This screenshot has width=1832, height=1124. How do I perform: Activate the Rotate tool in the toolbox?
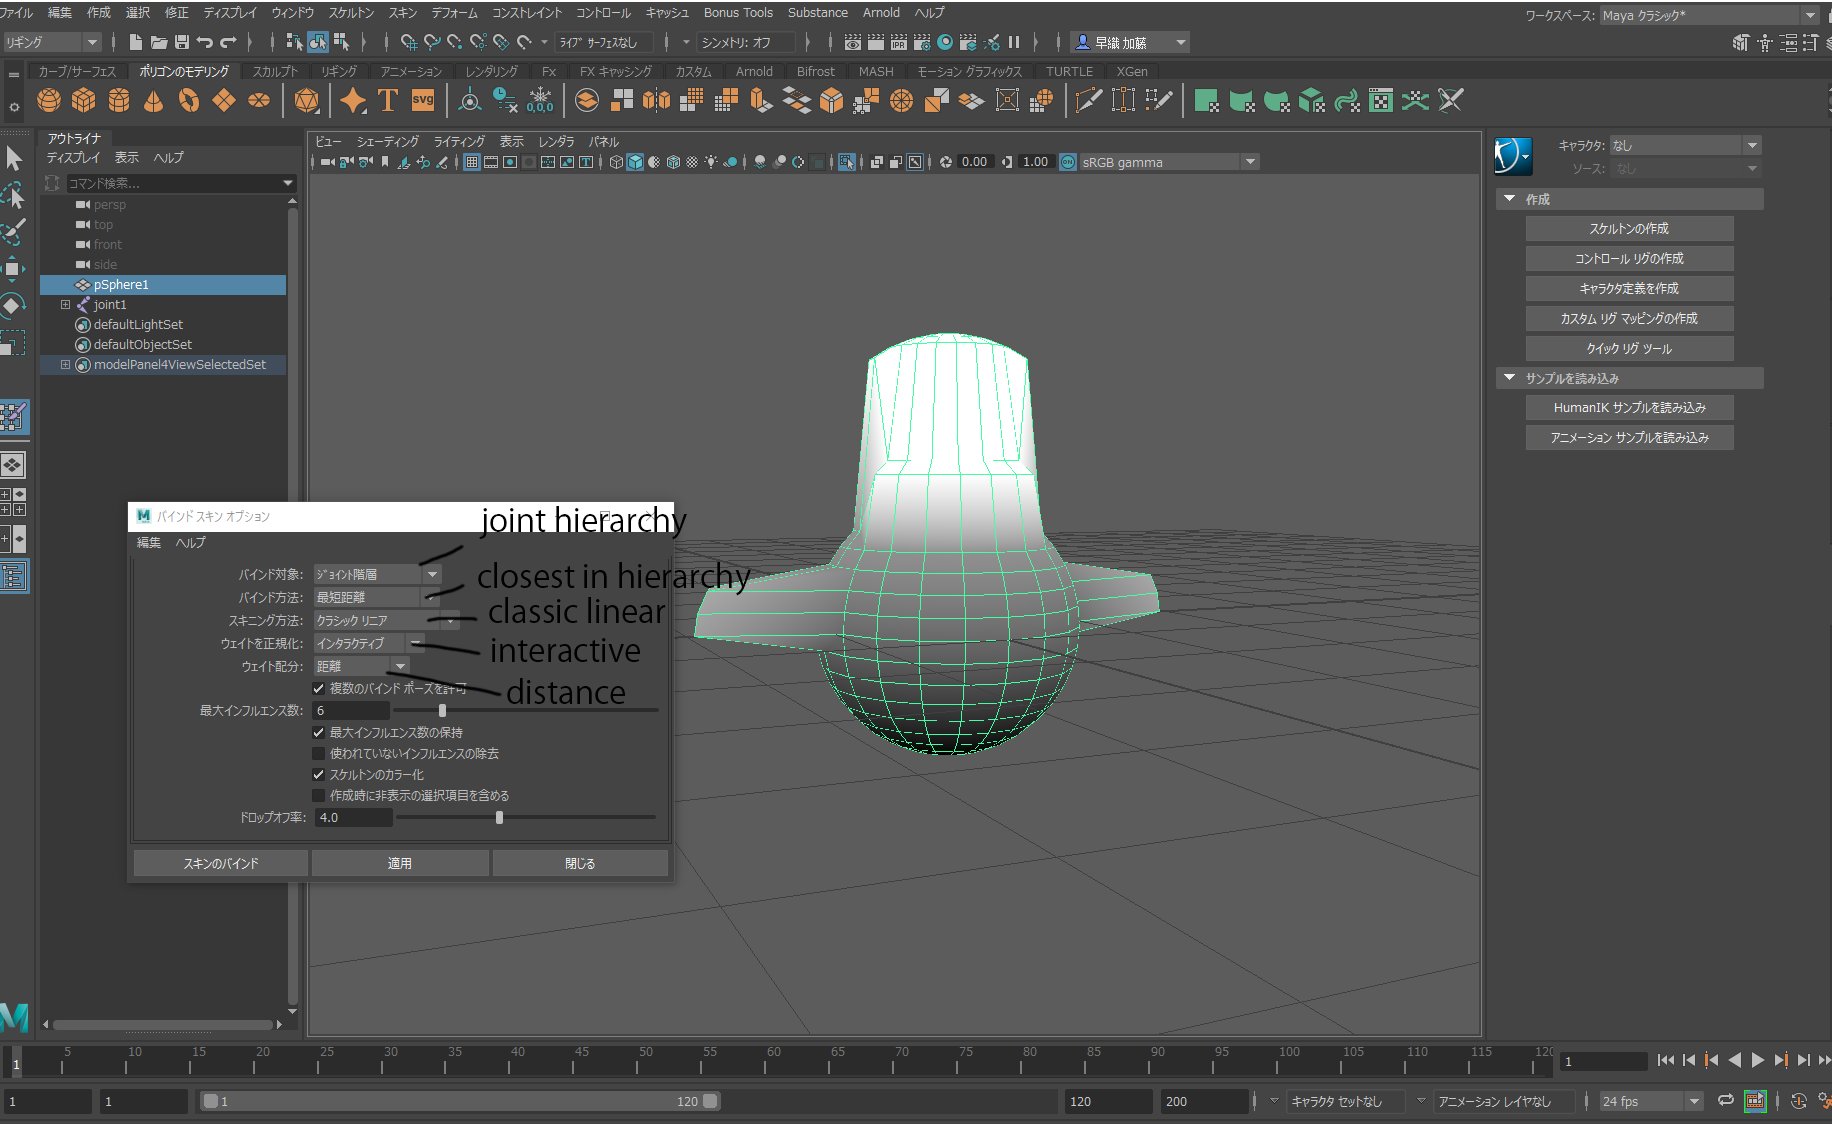(13, 305)
